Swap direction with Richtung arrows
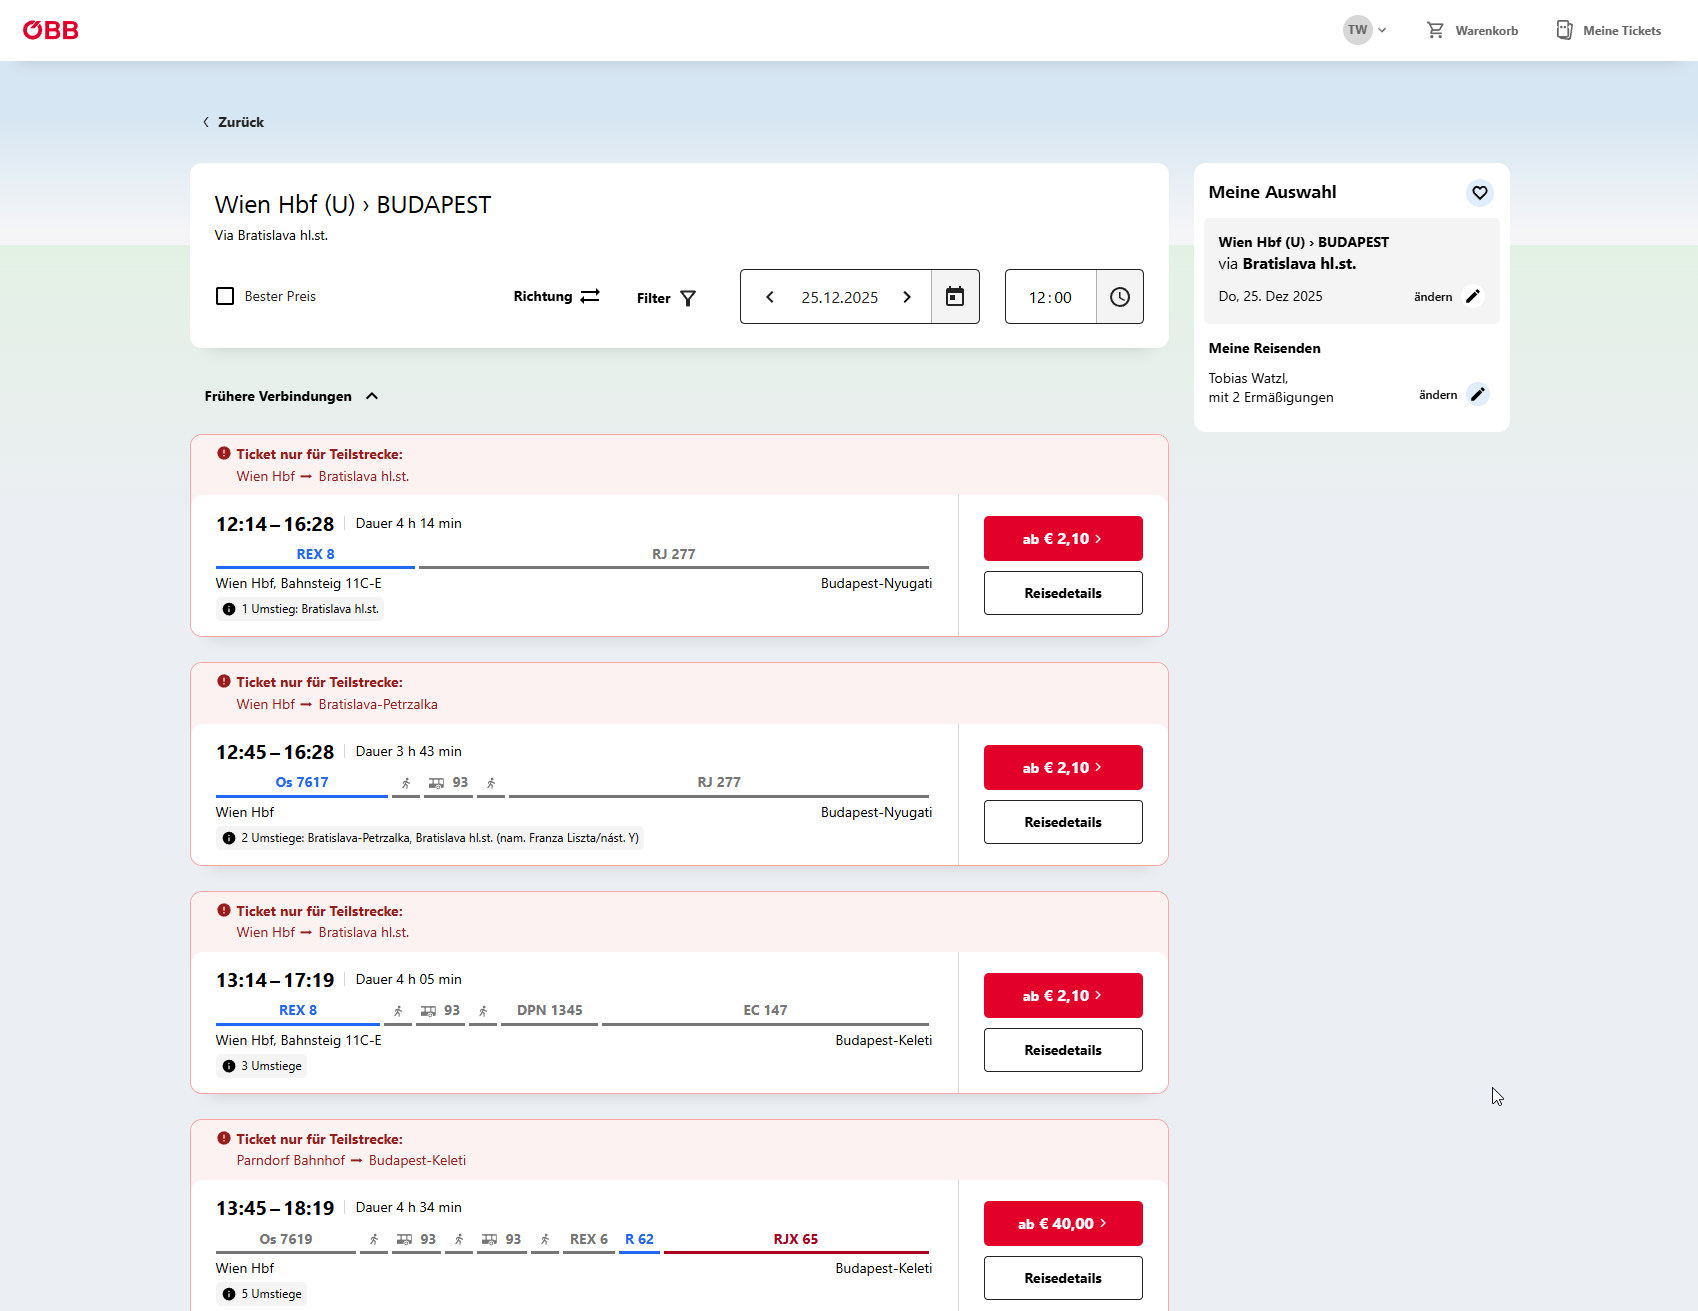 (x=557, y=297)
